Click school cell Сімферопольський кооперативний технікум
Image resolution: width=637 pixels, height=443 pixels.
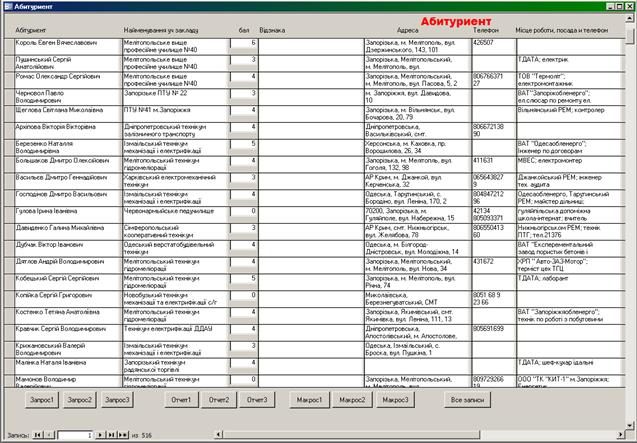point(176,232)
